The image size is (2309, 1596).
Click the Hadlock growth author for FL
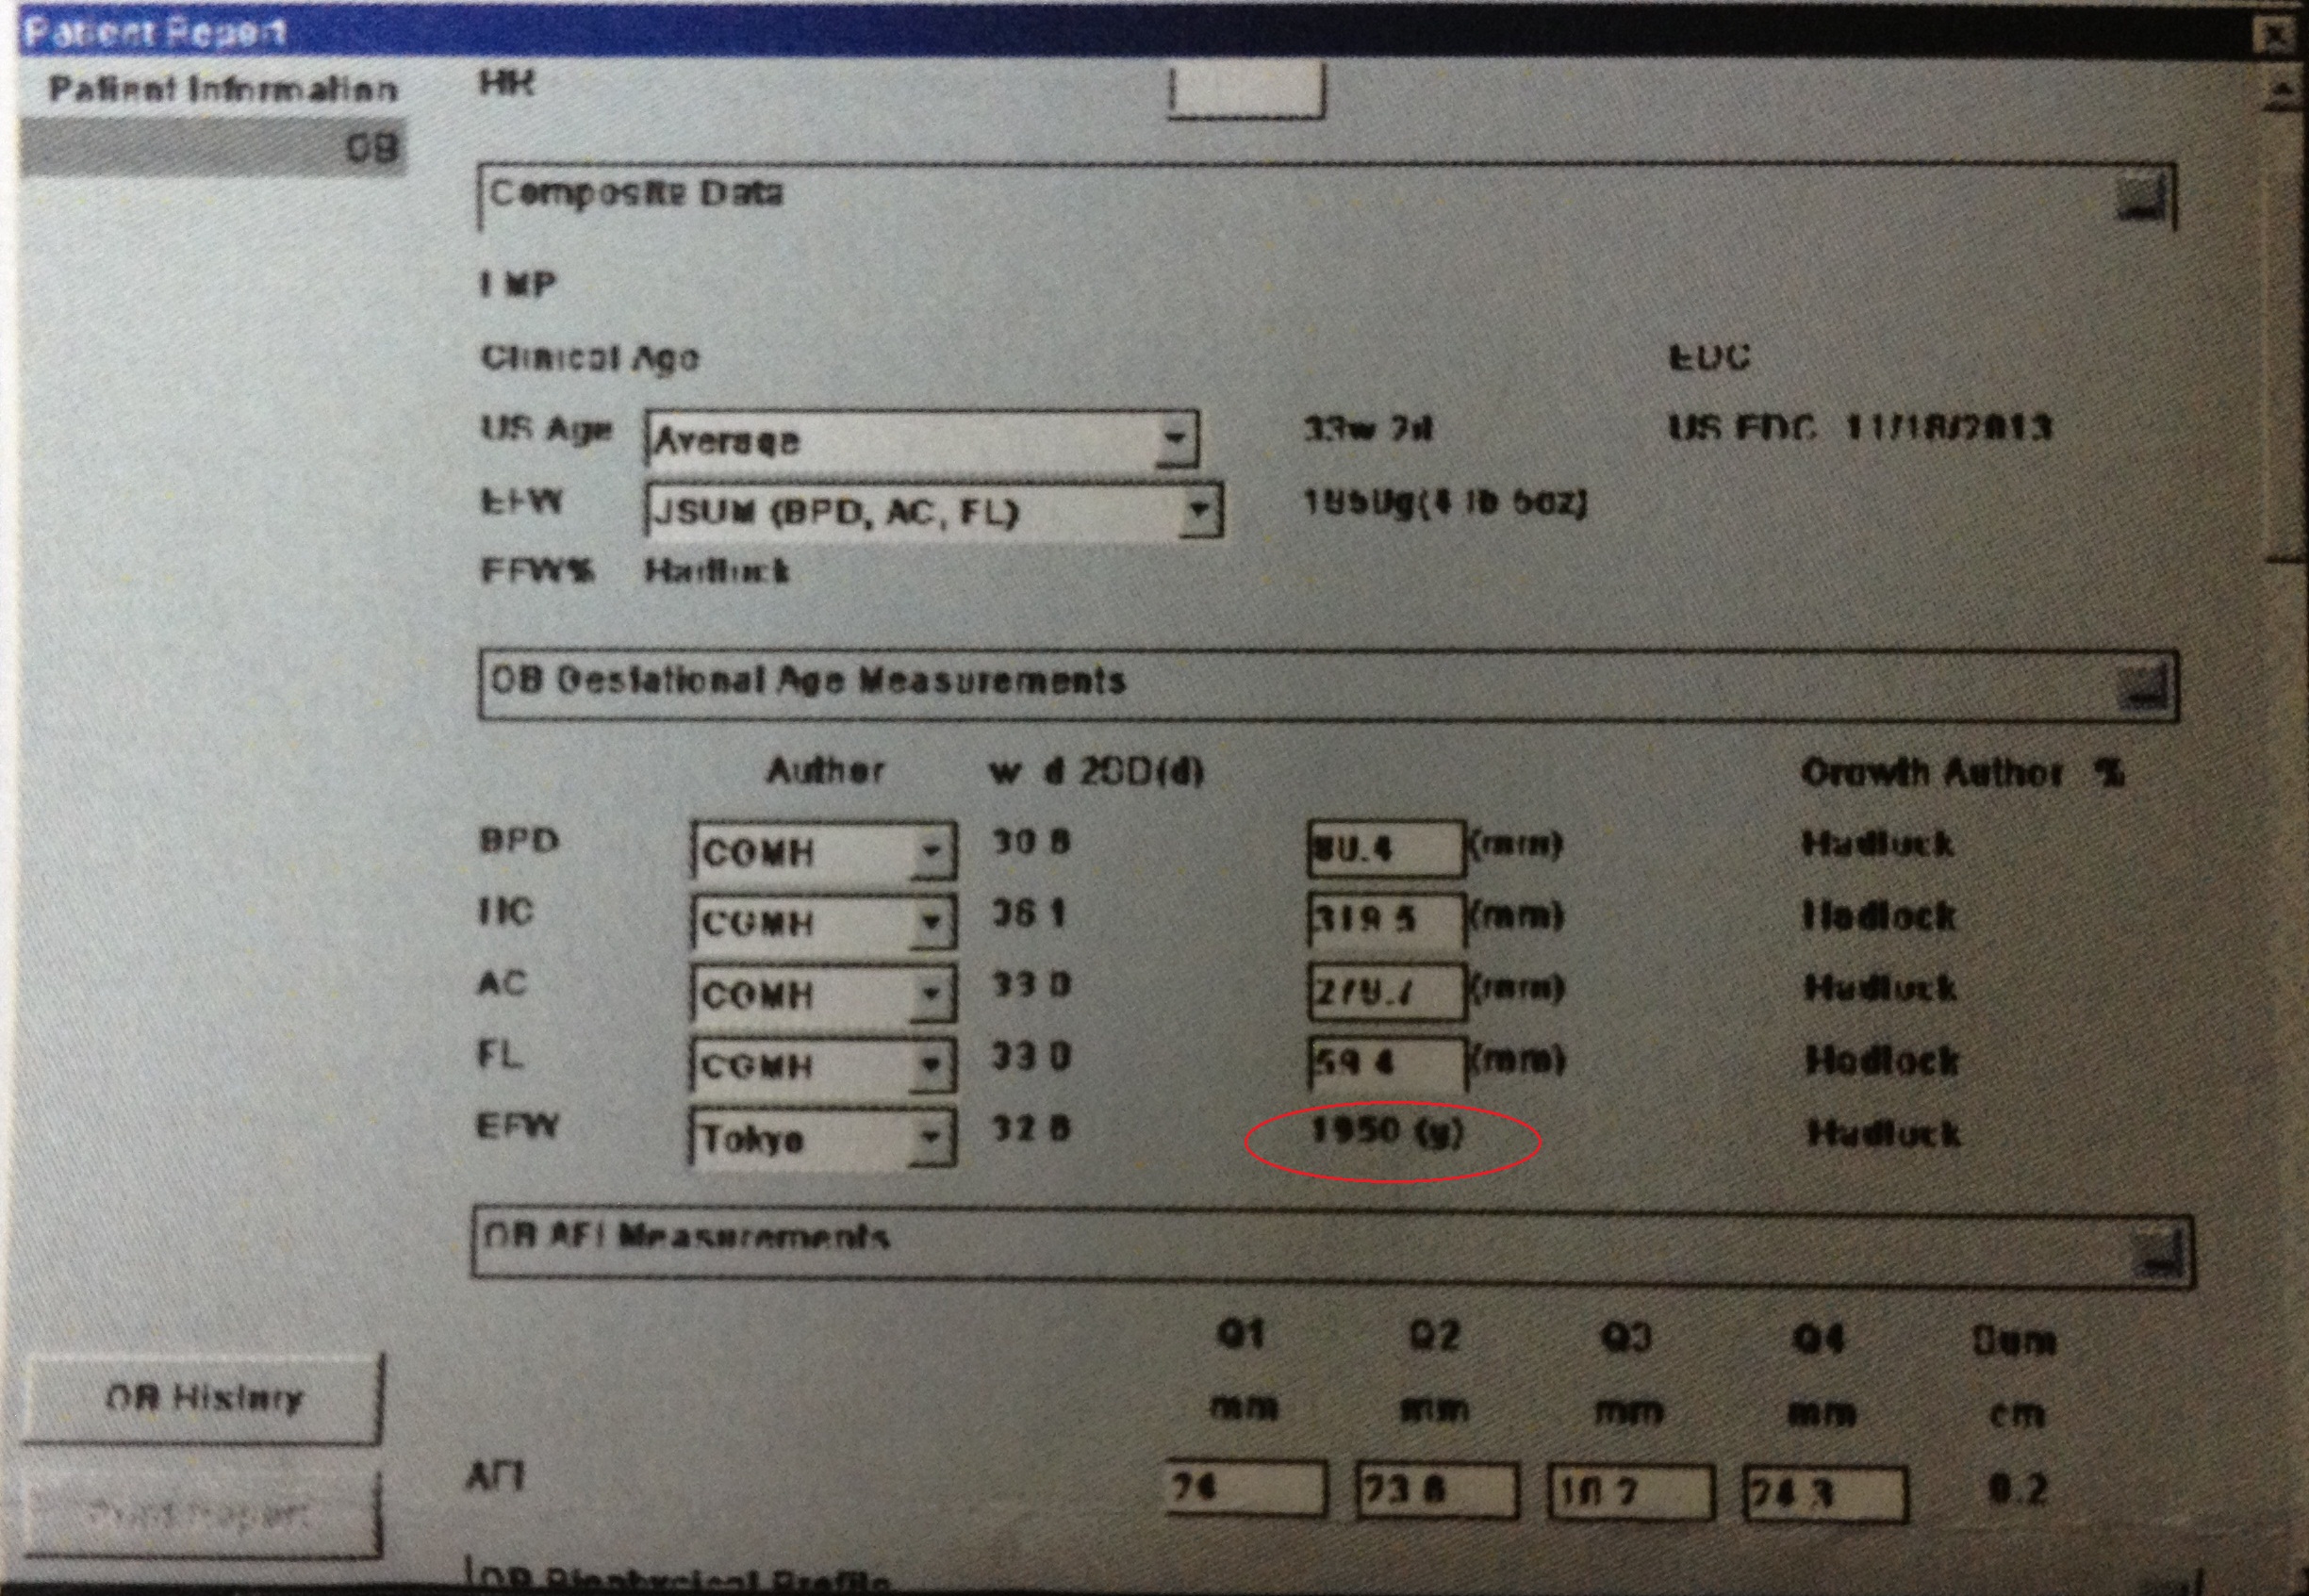pos(1881,1061)
